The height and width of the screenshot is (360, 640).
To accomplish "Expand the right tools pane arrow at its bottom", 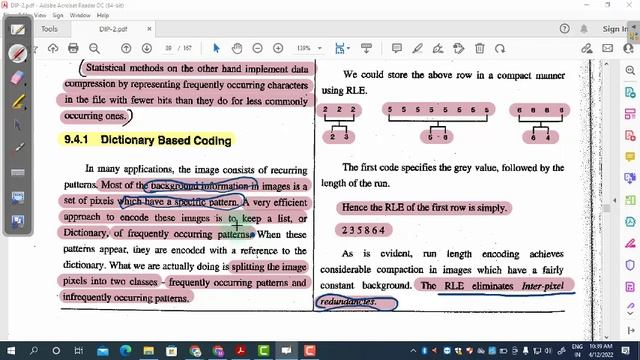I will [x=631, y=330].
